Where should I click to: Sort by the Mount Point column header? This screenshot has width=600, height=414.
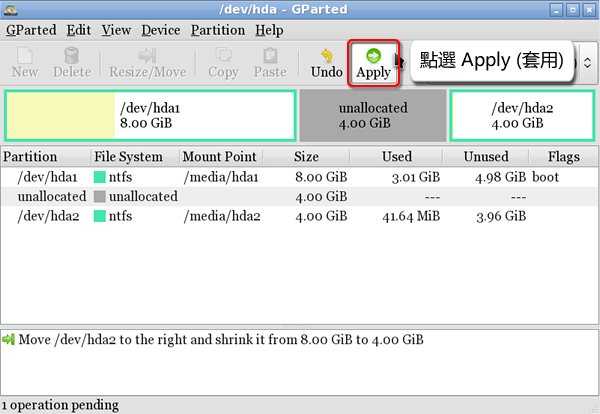pyautogui.click(x=221, y=157)
